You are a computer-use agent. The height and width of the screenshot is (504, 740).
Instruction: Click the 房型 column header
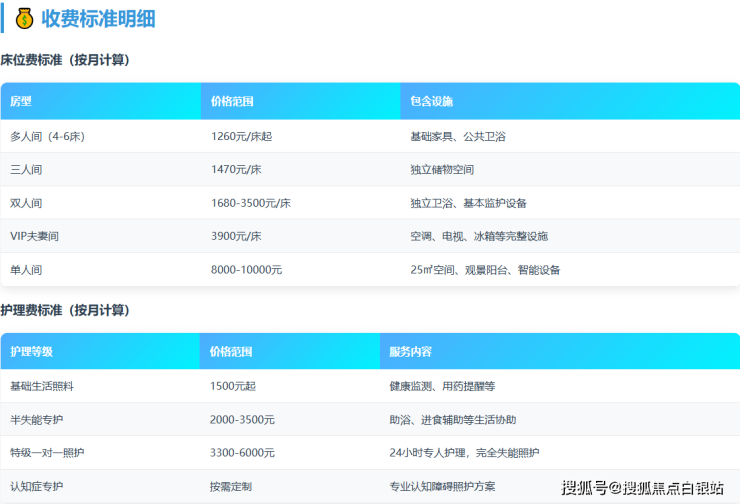click(21, 102)
